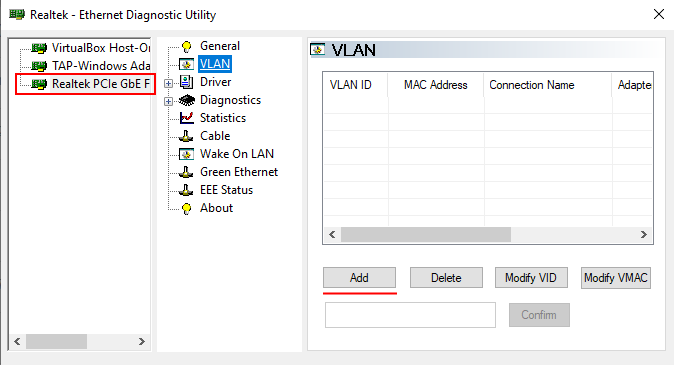
Task: Click adapter list scroll right arrow
Action: pos(141,341)
